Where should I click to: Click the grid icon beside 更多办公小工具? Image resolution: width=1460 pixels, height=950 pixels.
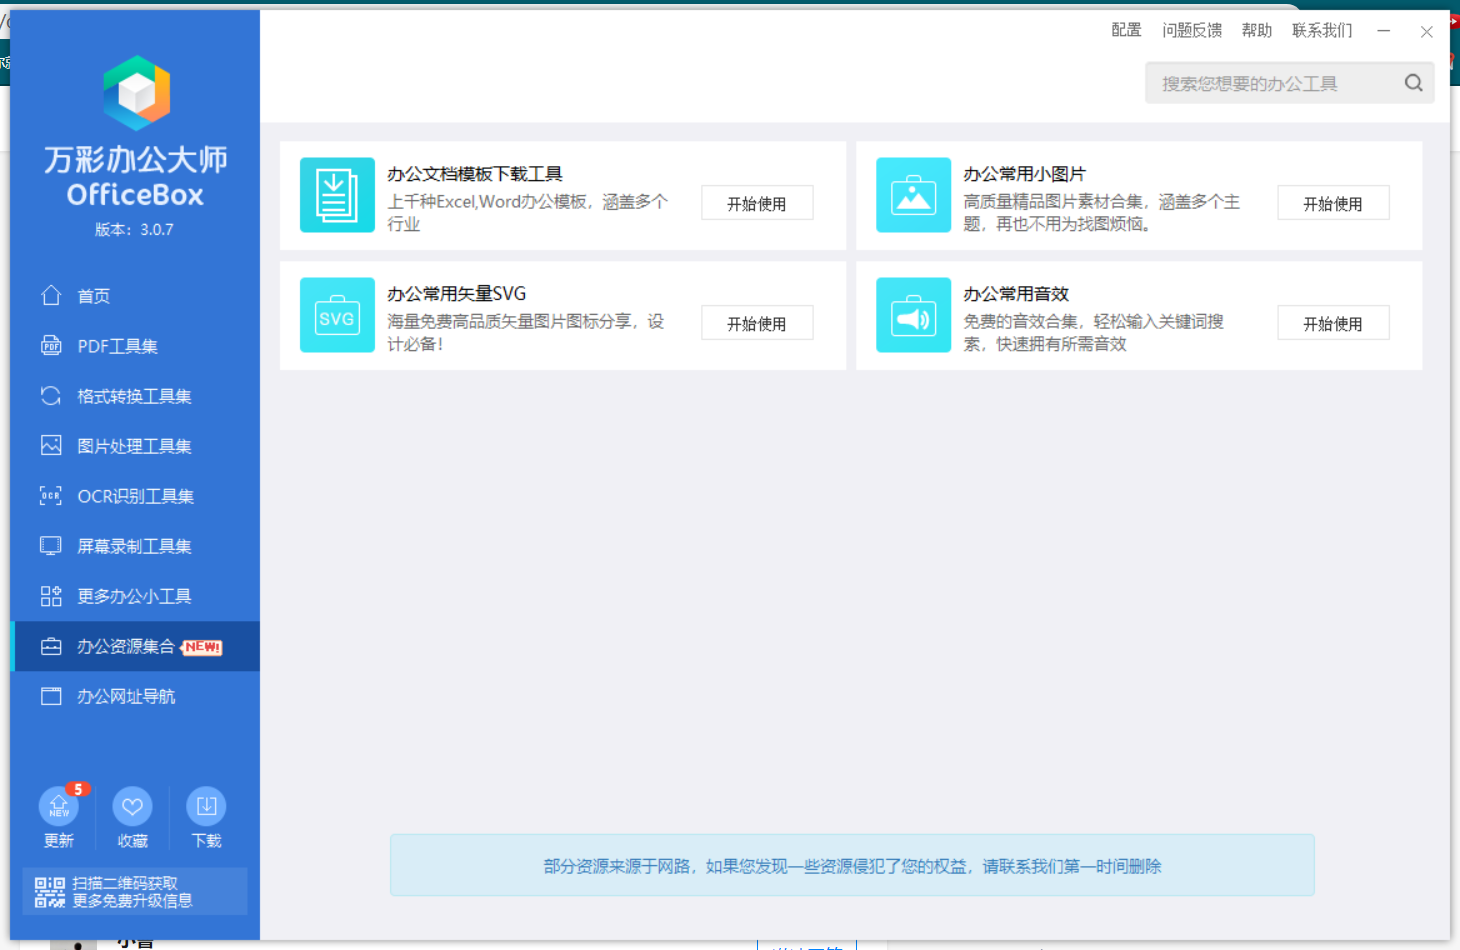pyautogui.click(x=51, y=596)
